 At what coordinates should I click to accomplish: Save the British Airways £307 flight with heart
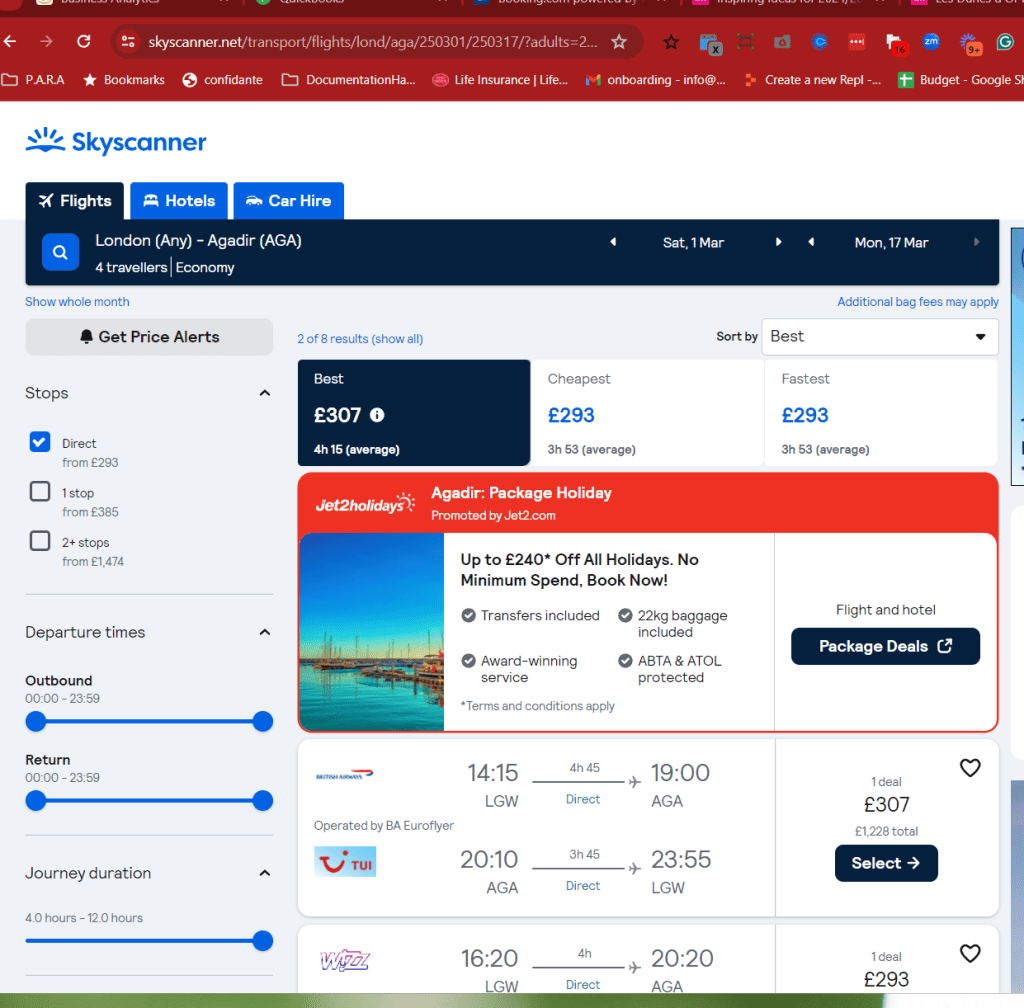point(970,768)
